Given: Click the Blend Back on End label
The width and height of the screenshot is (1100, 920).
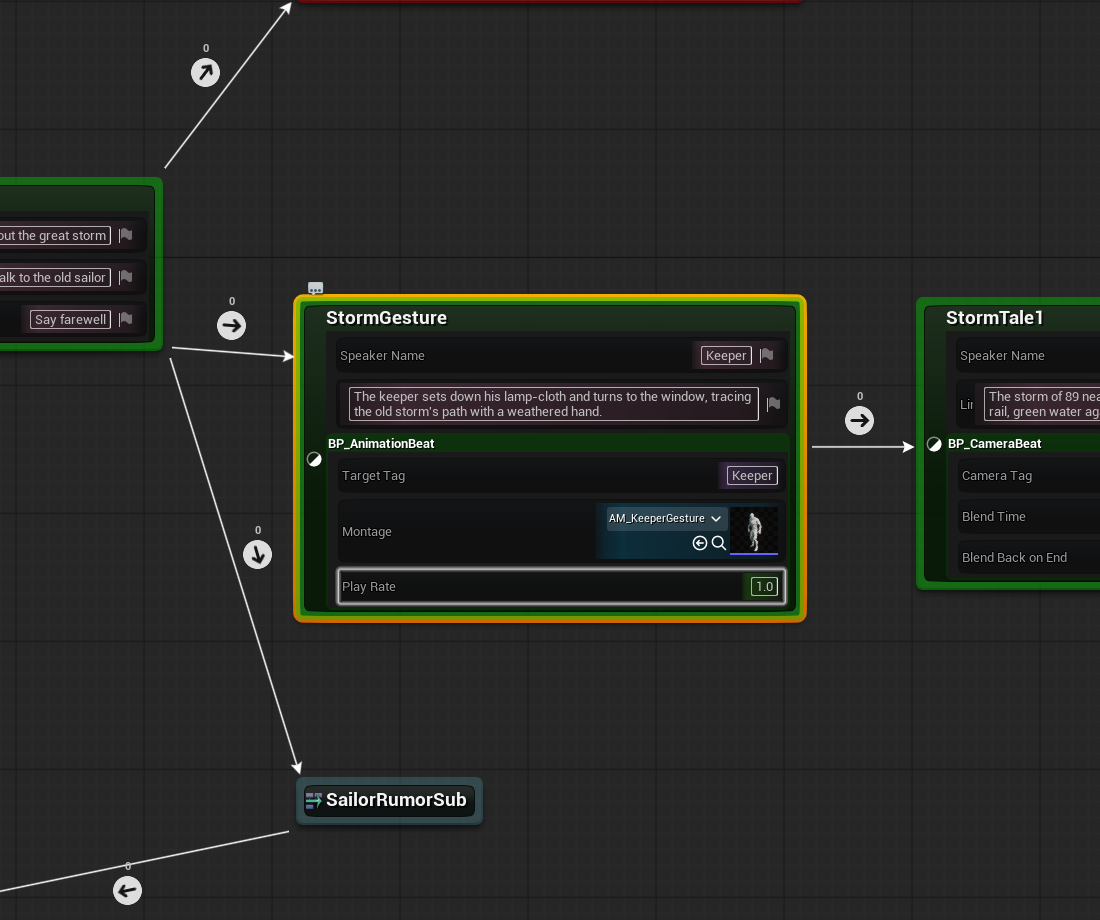Looking at the screenshot, I should tap(1014, 558).
